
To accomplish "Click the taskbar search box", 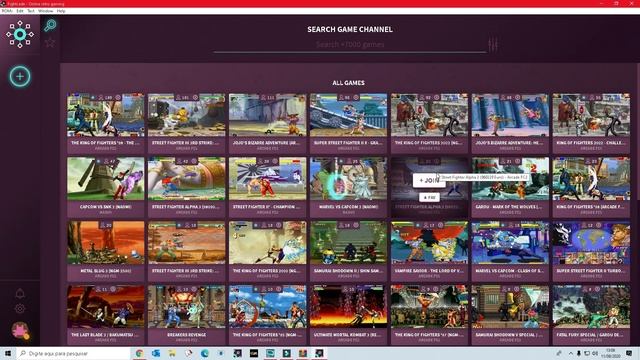I will click(73, 353).
